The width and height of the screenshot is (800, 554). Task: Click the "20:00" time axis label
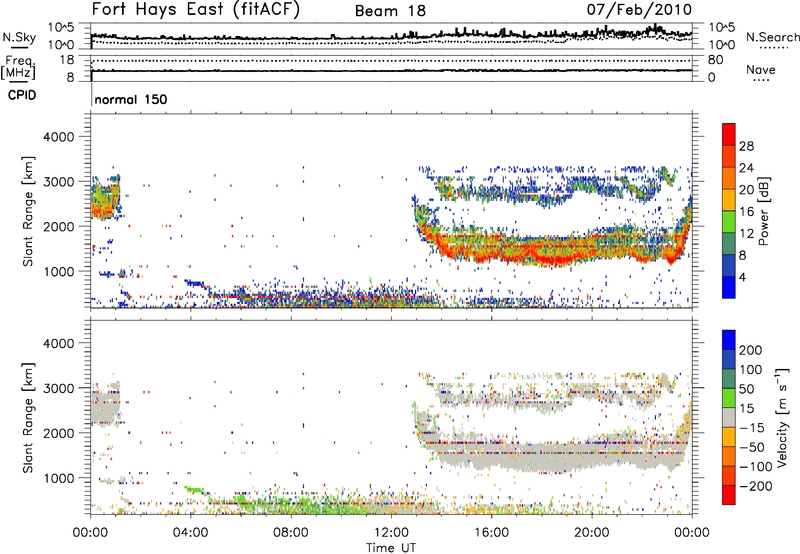591,533
